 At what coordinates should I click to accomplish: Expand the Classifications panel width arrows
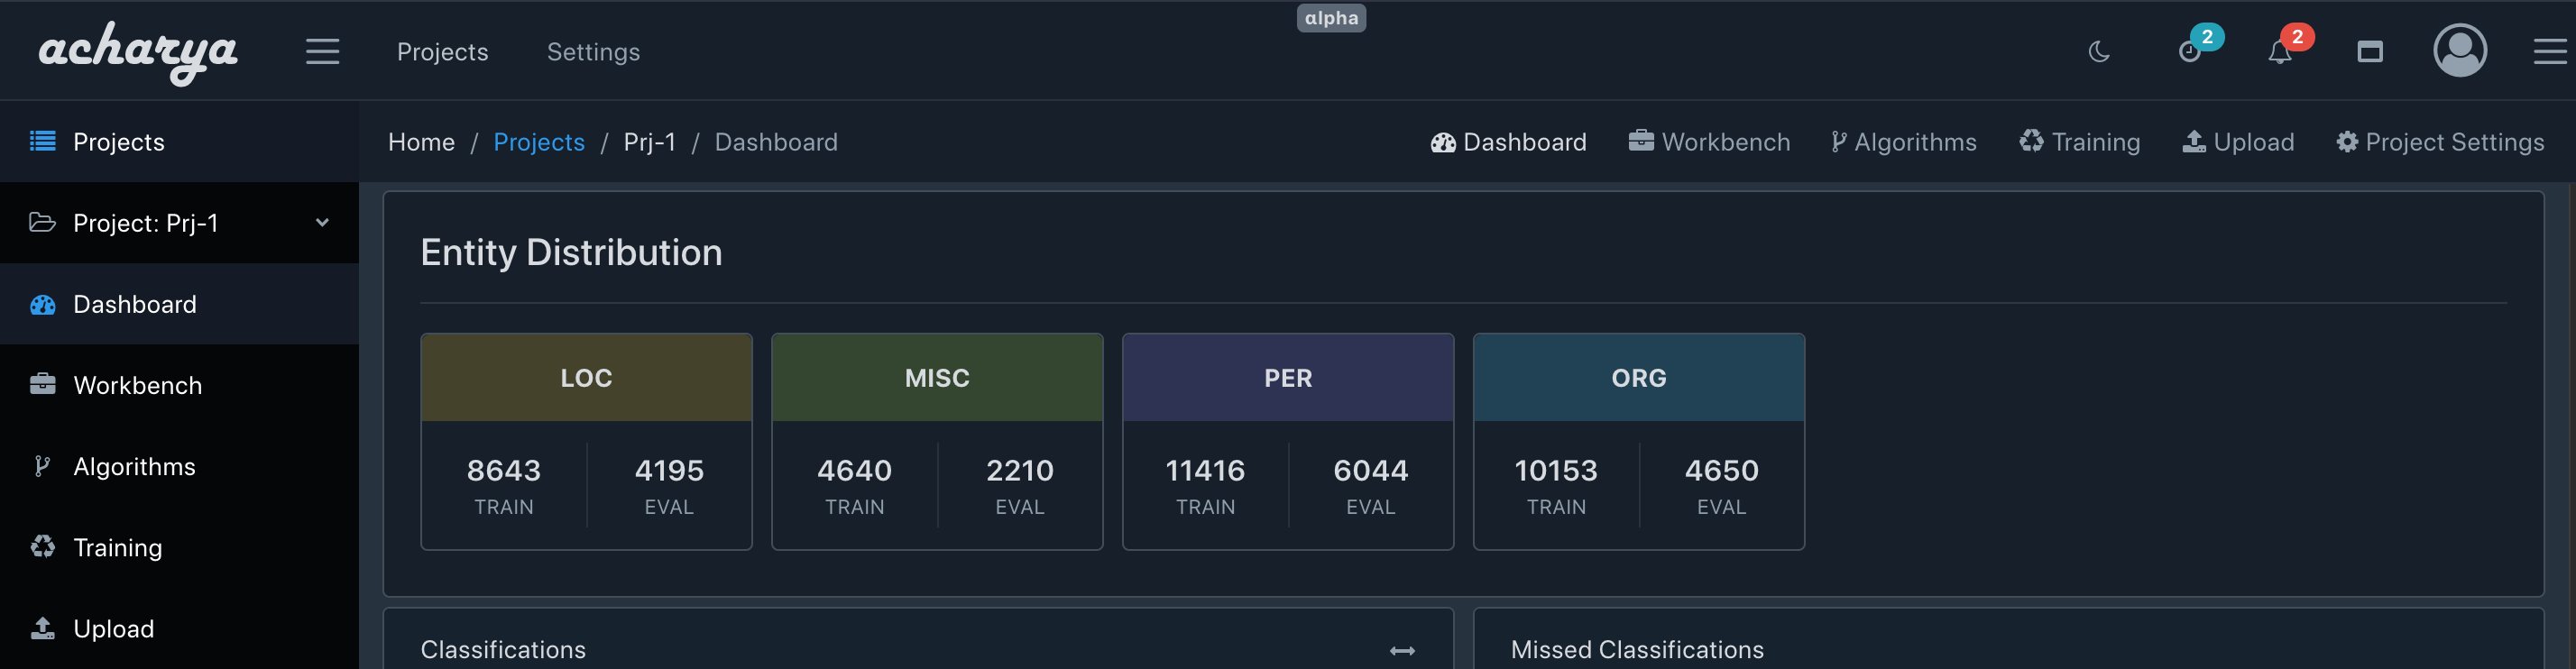click(1402, 651)
